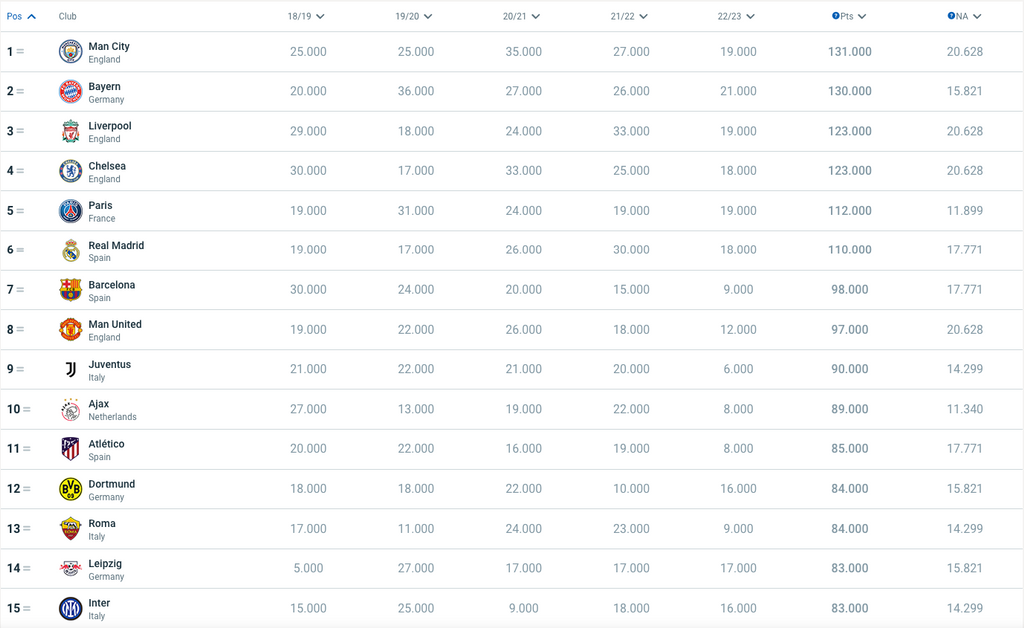The width and height of the screenshot is (1024, 628).
Task: Click the Dortmund club crest
Action: coord(70,489)
